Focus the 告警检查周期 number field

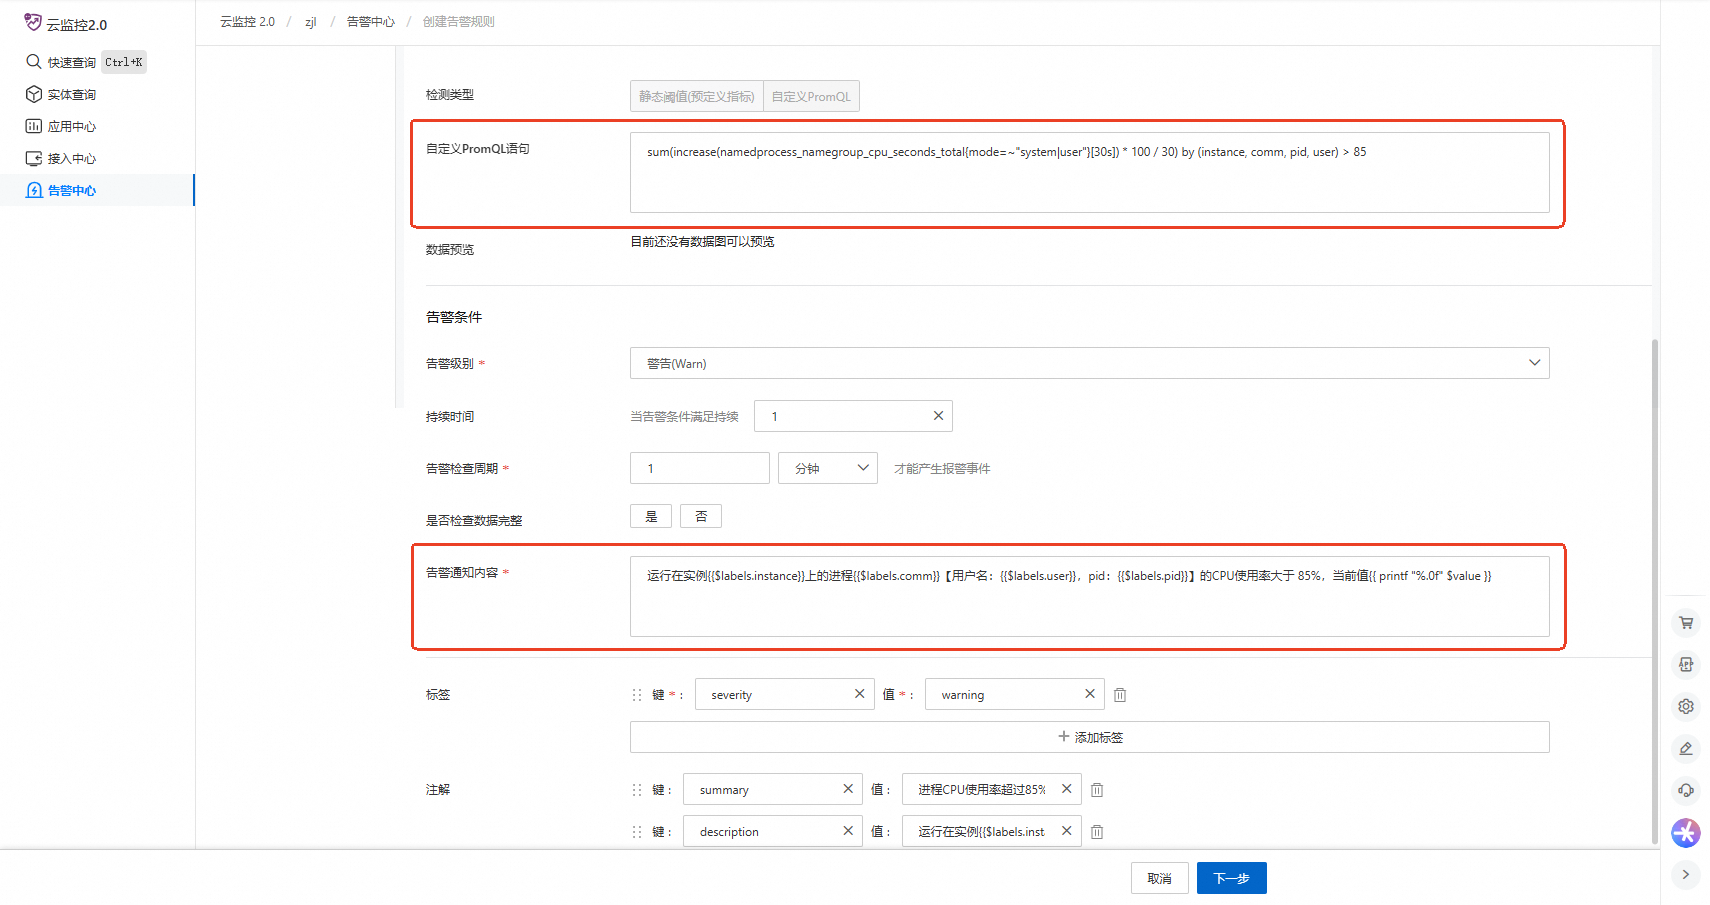700,468
